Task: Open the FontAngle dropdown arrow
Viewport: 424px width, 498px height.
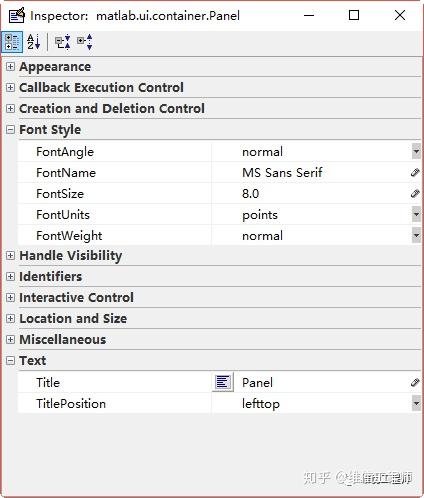Action: tap(416, 152)
